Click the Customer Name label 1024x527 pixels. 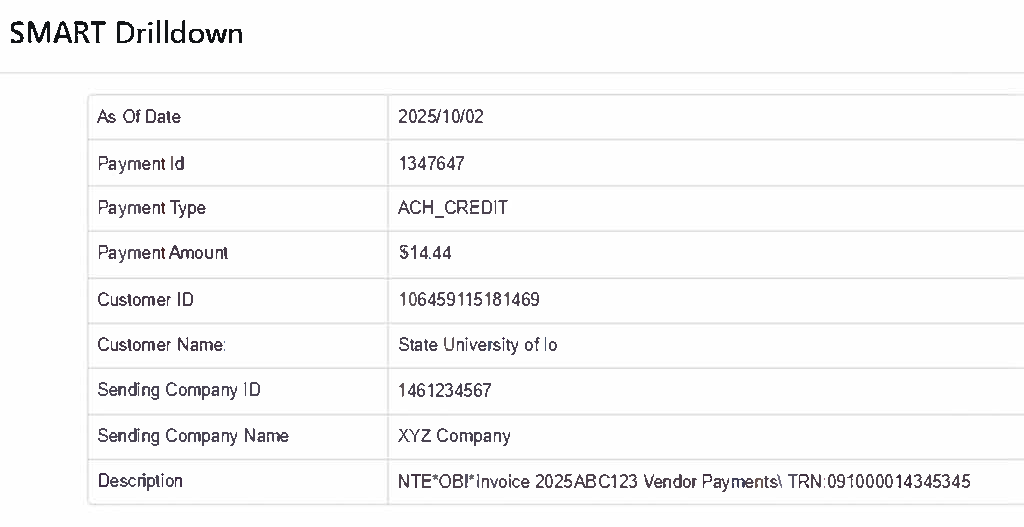tap(162, 345)
